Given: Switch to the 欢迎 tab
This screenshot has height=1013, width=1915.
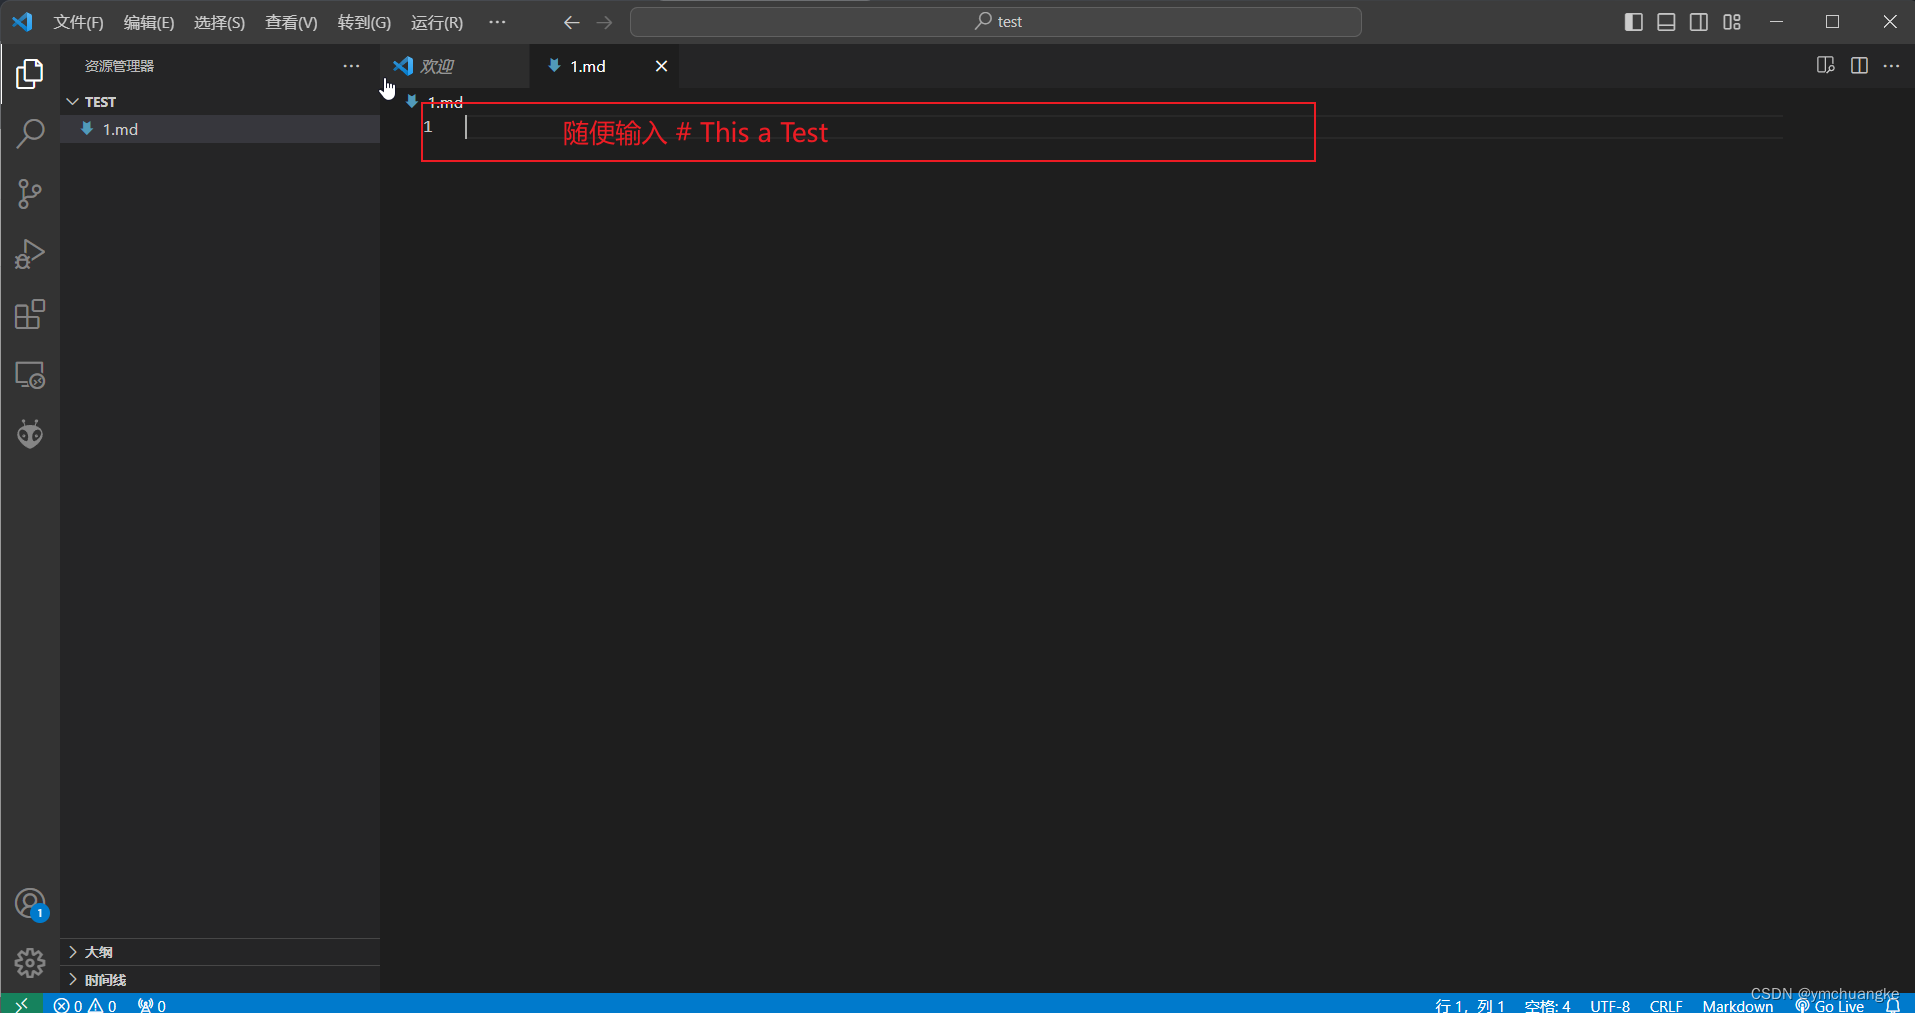Looking at the screenshot, I should click(x=456, y=66).
